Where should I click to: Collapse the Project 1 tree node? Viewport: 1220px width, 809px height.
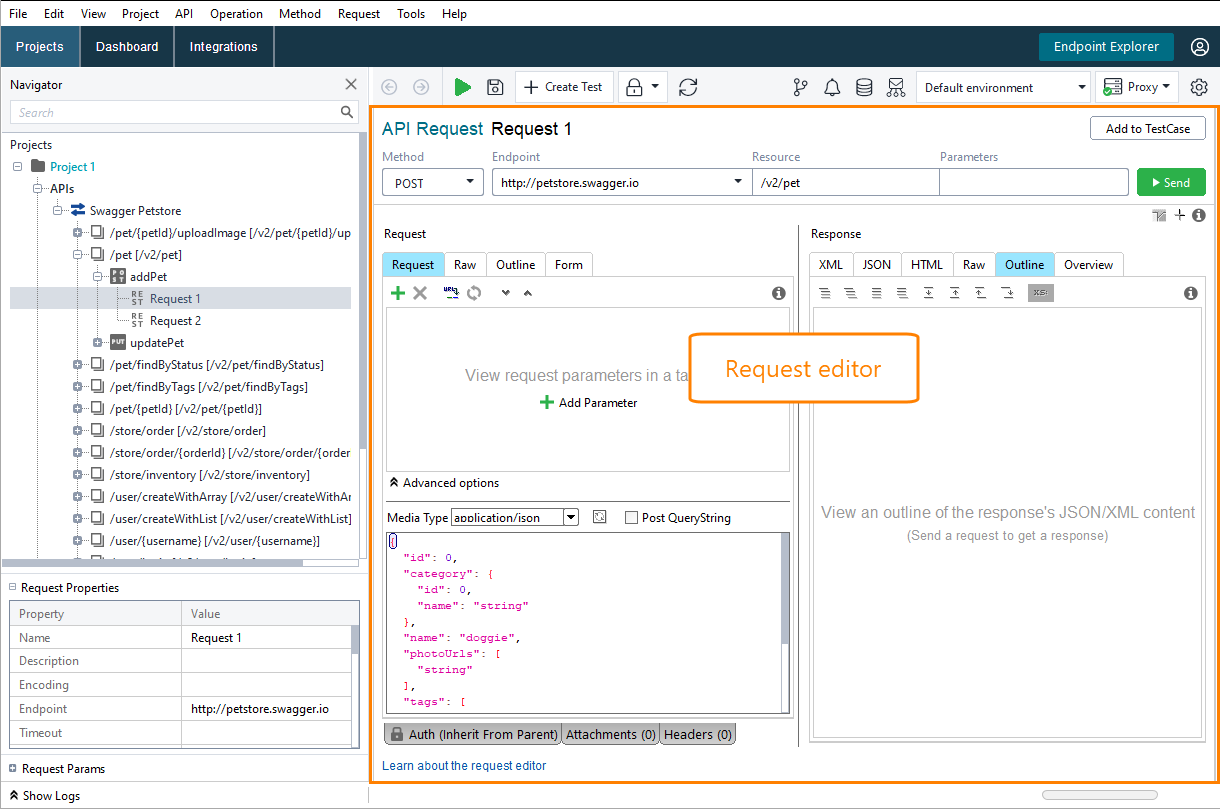(x=17, y=167)
